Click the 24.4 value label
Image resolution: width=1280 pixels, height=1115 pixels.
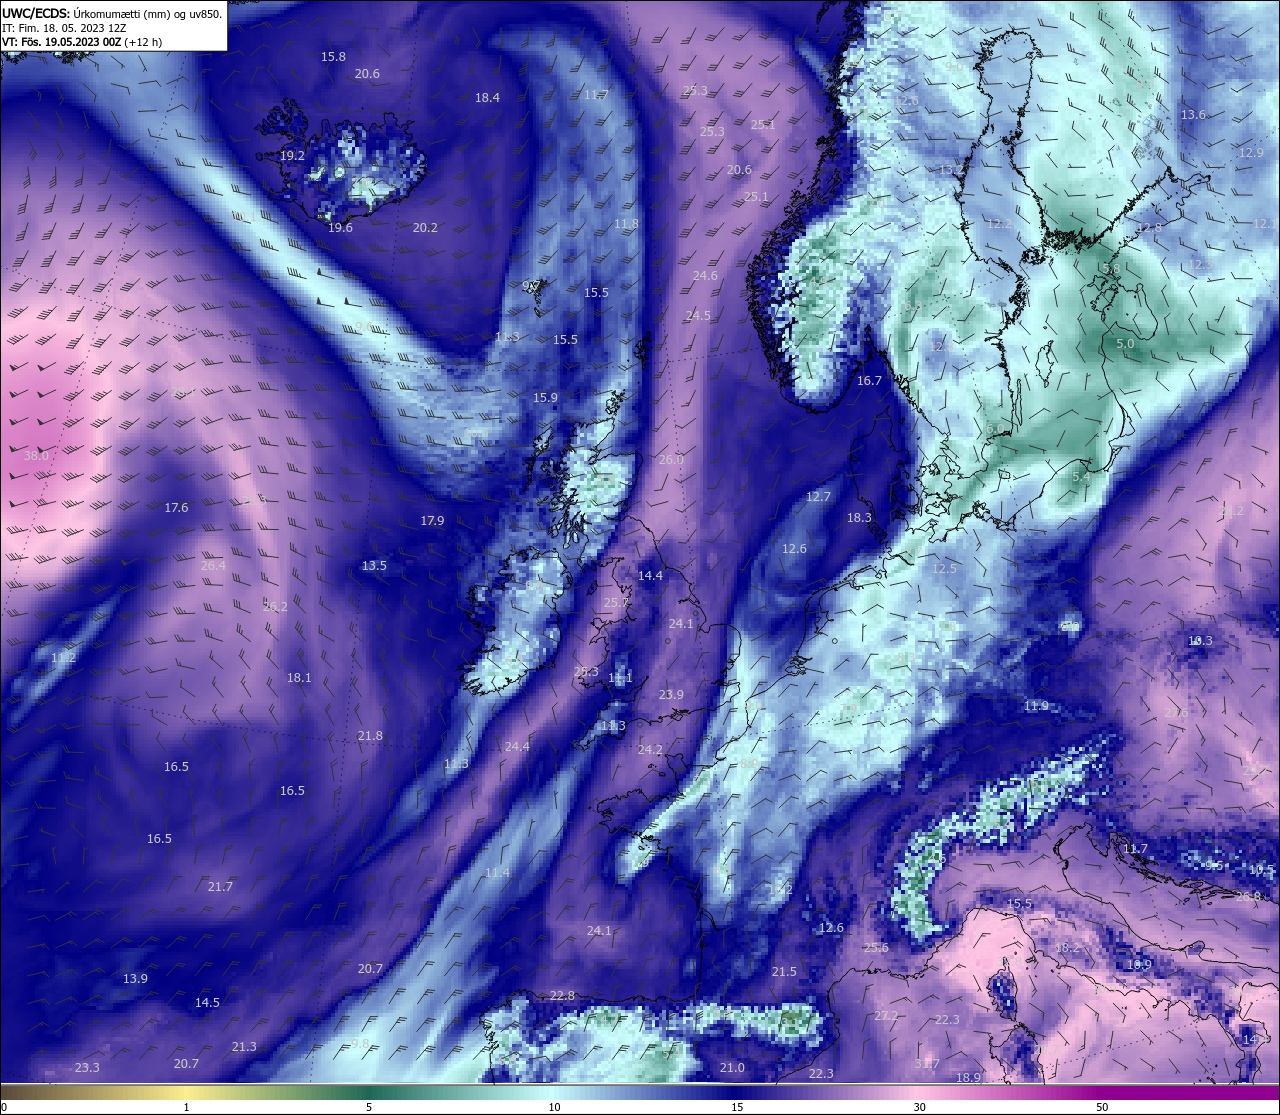tap(517, 747)
